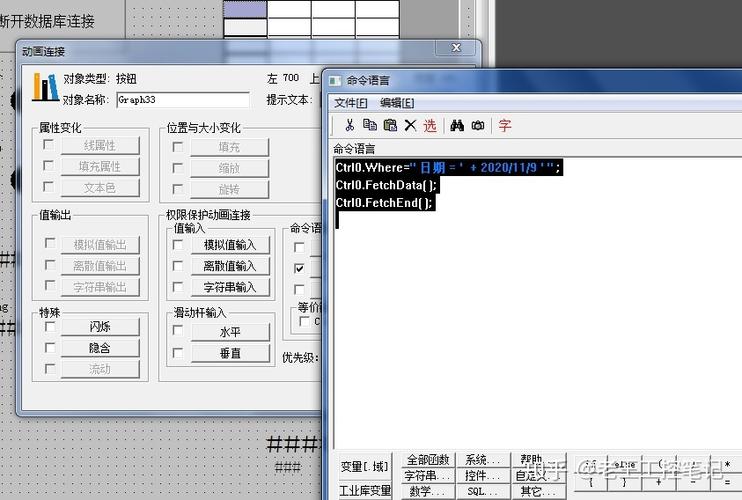Click the Ctrl0.FetchData(); code line
Screen dimensions: 742x500
click(387, 185)
